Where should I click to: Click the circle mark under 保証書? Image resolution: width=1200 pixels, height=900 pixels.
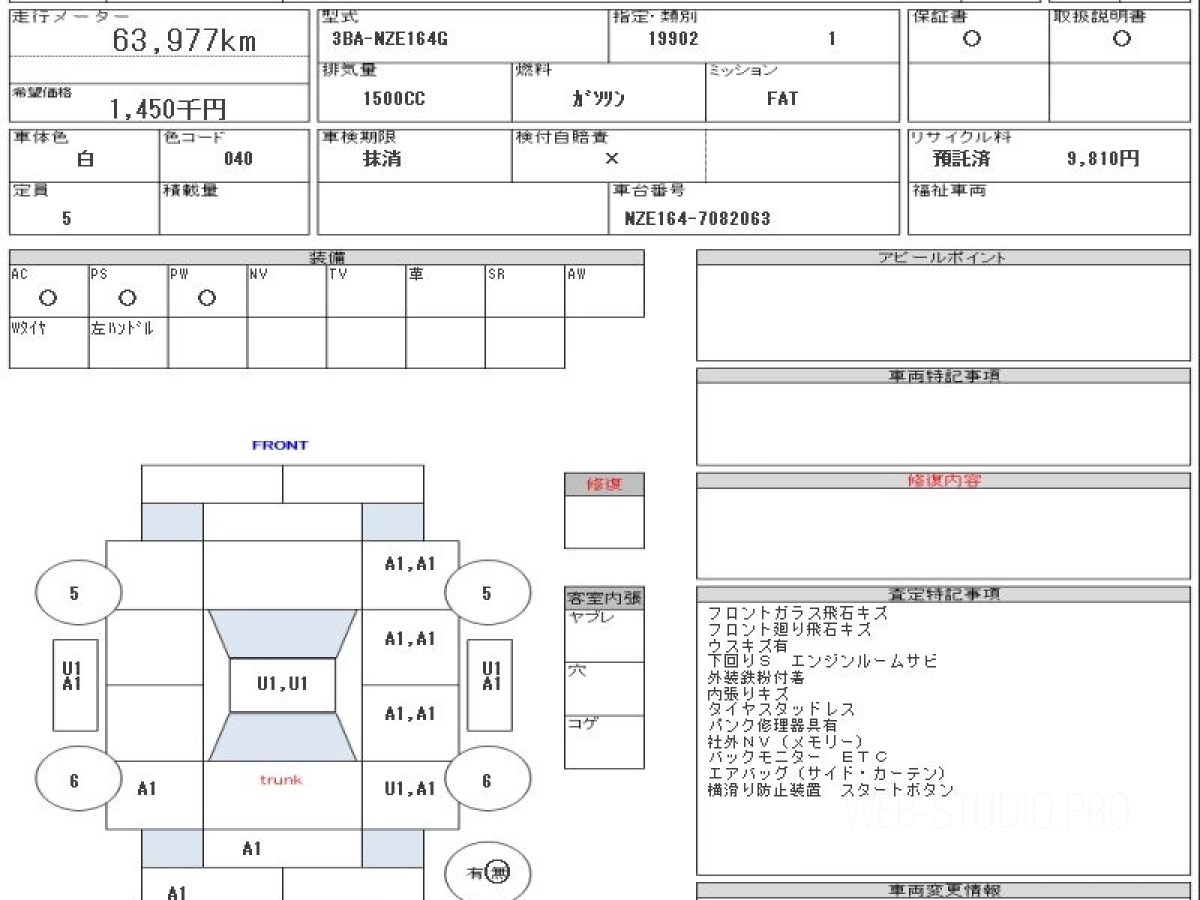[971, 39]
